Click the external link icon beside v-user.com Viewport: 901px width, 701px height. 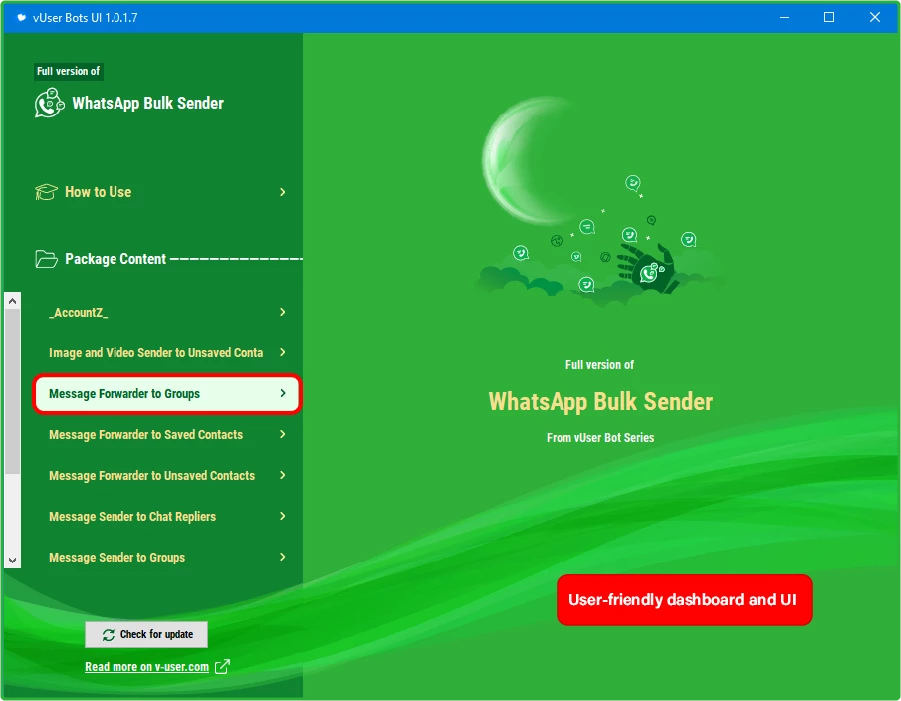coord(222,667)
